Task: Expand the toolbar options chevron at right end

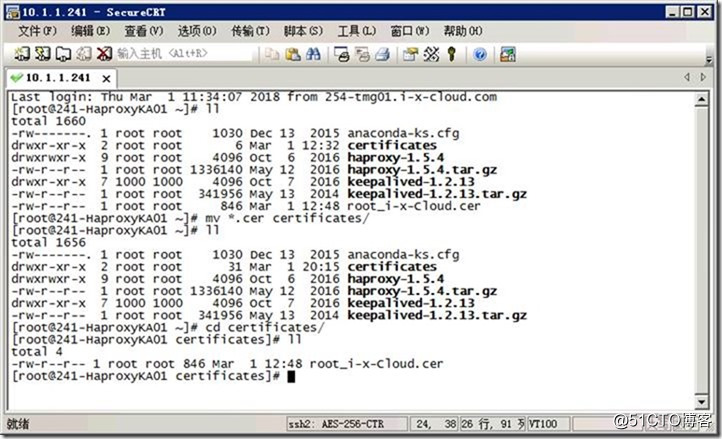Action: (709, 59)
